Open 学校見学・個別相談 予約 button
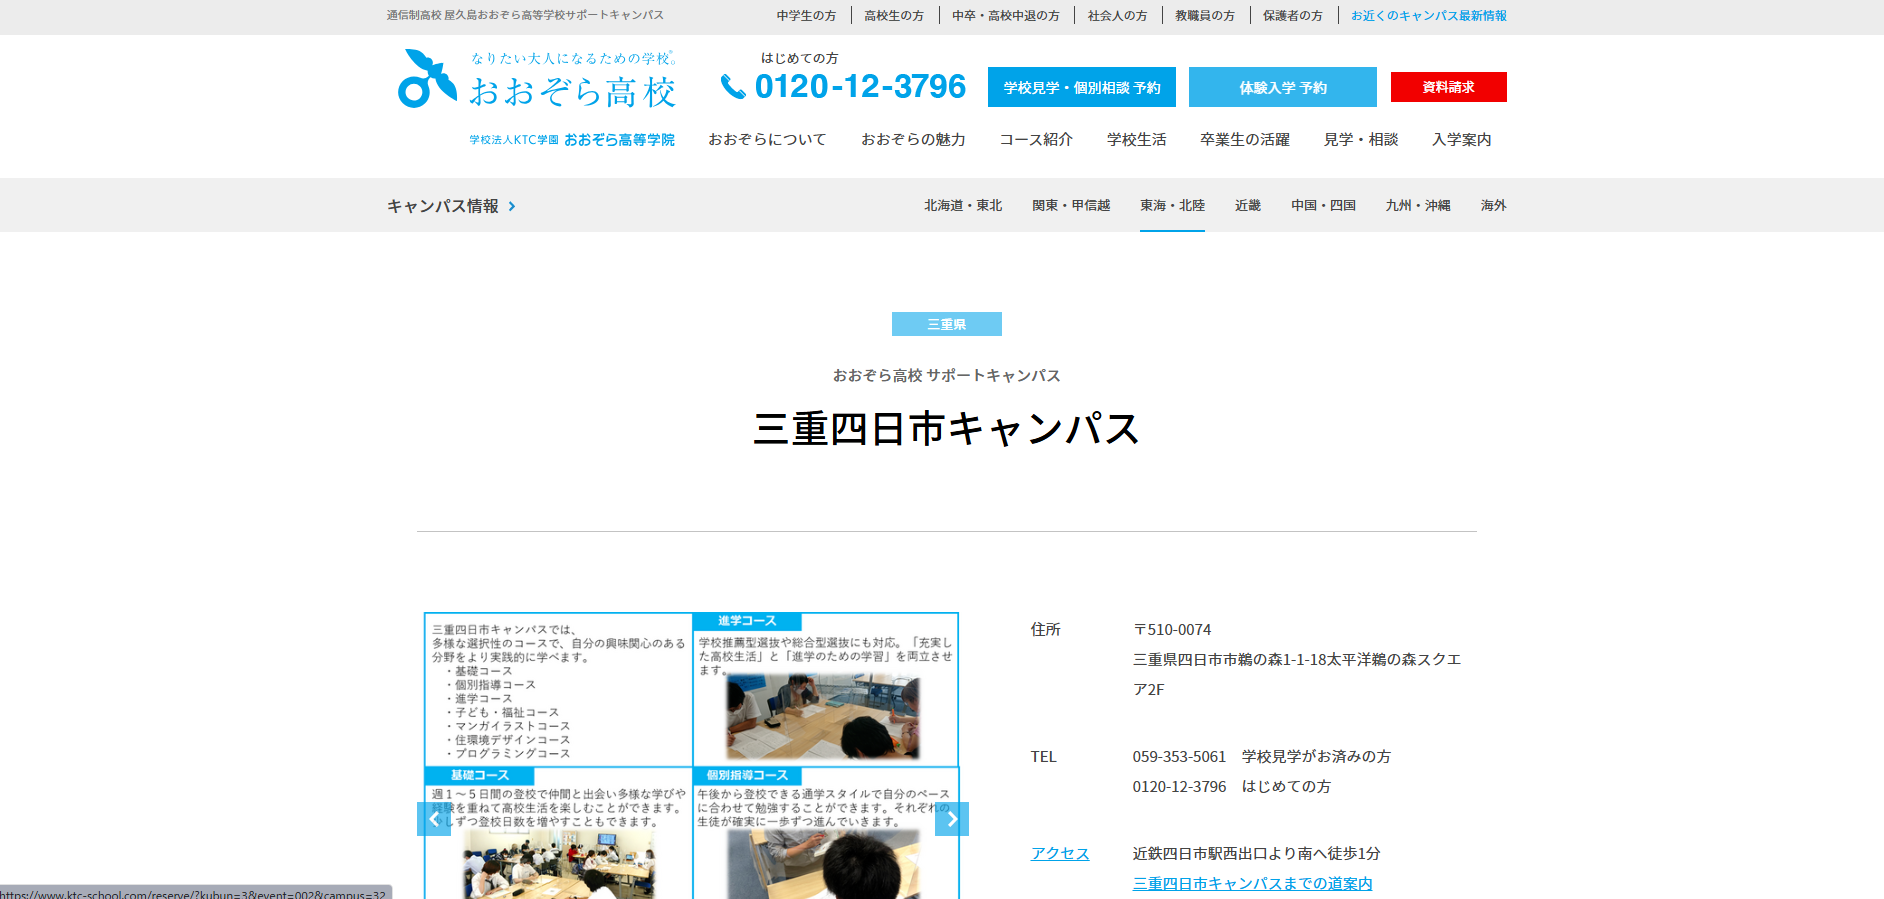This screenshot has height=899, width=1884. click(x=1082, y=87)
